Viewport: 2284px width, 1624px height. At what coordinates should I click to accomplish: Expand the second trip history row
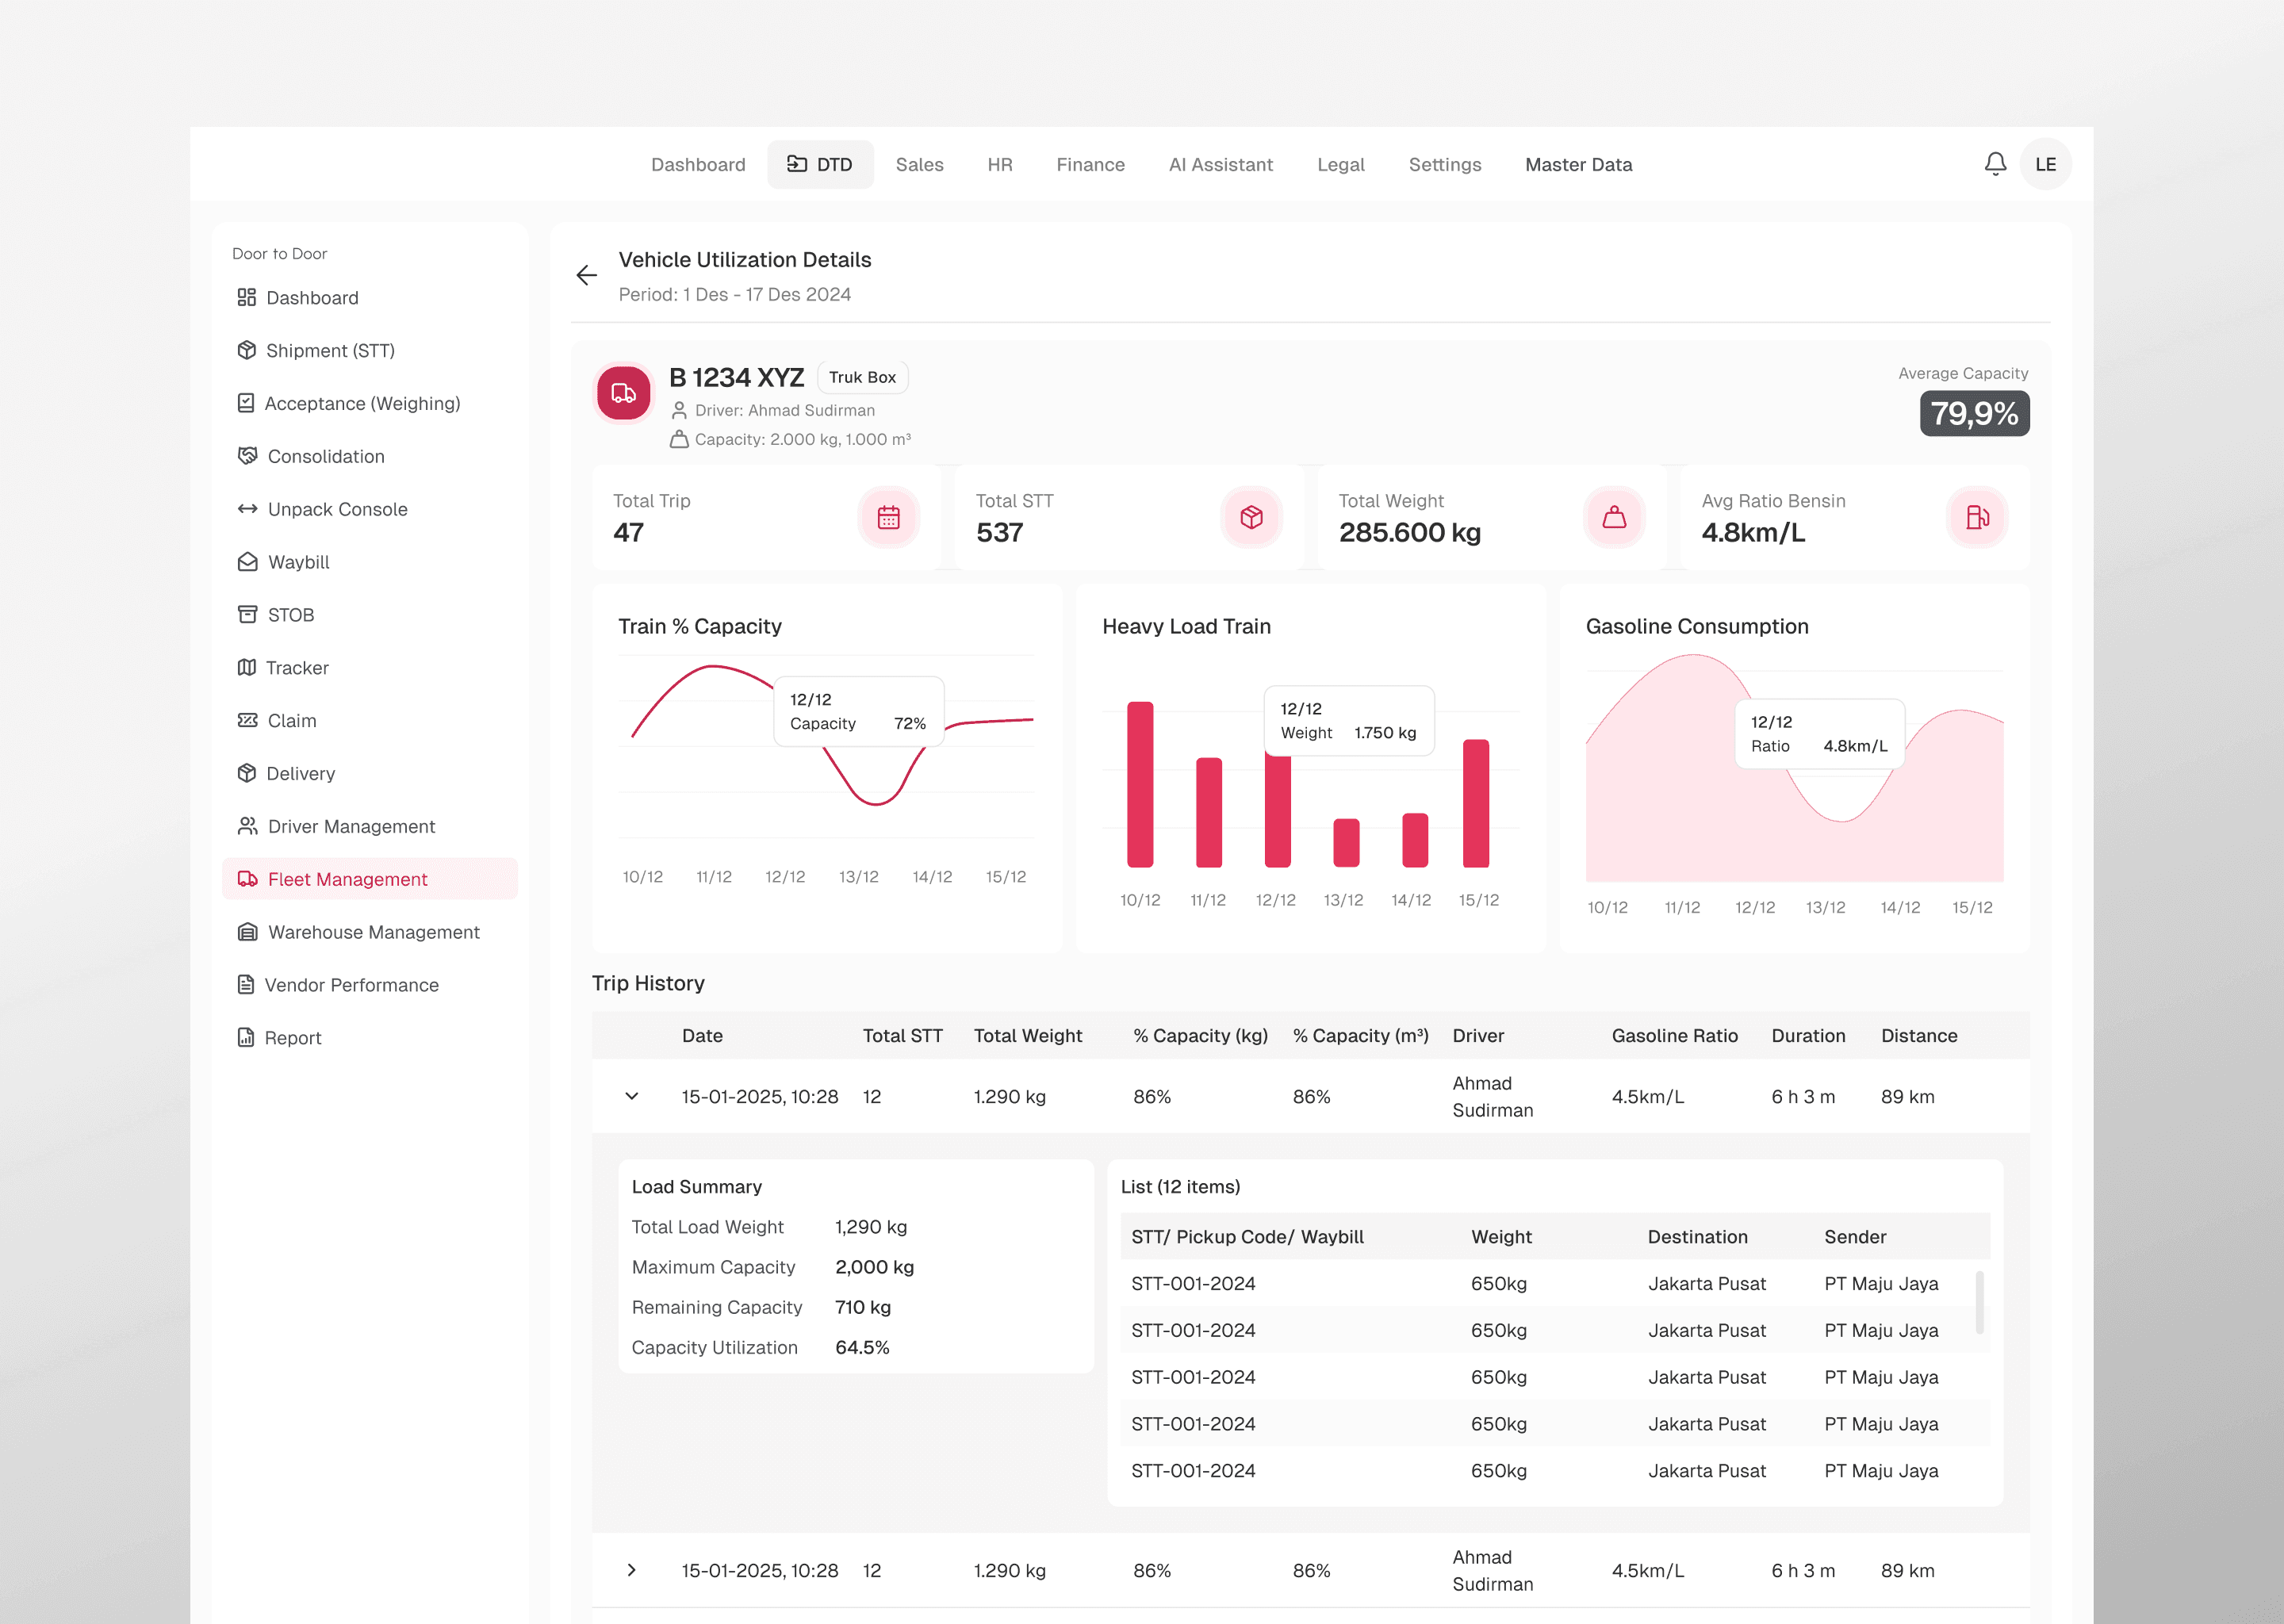pyautogui.click(x=631, y=1570)
